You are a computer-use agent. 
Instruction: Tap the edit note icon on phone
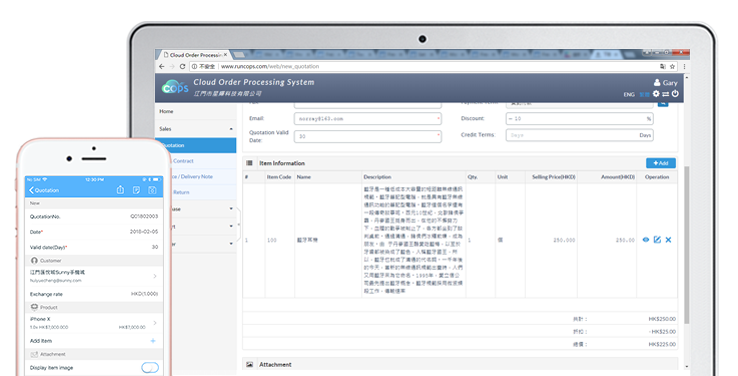[136, 190]
